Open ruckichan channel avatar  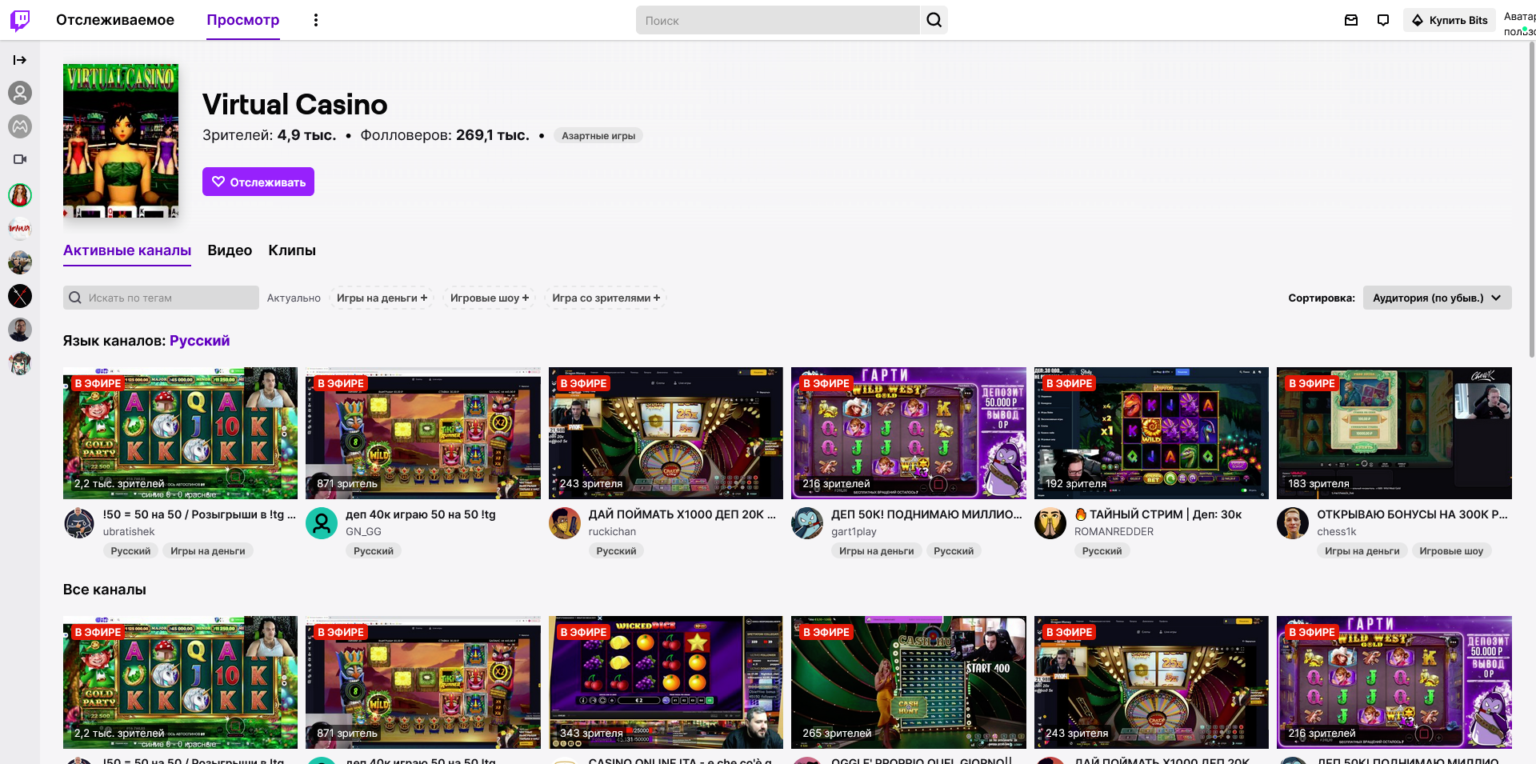565,523
